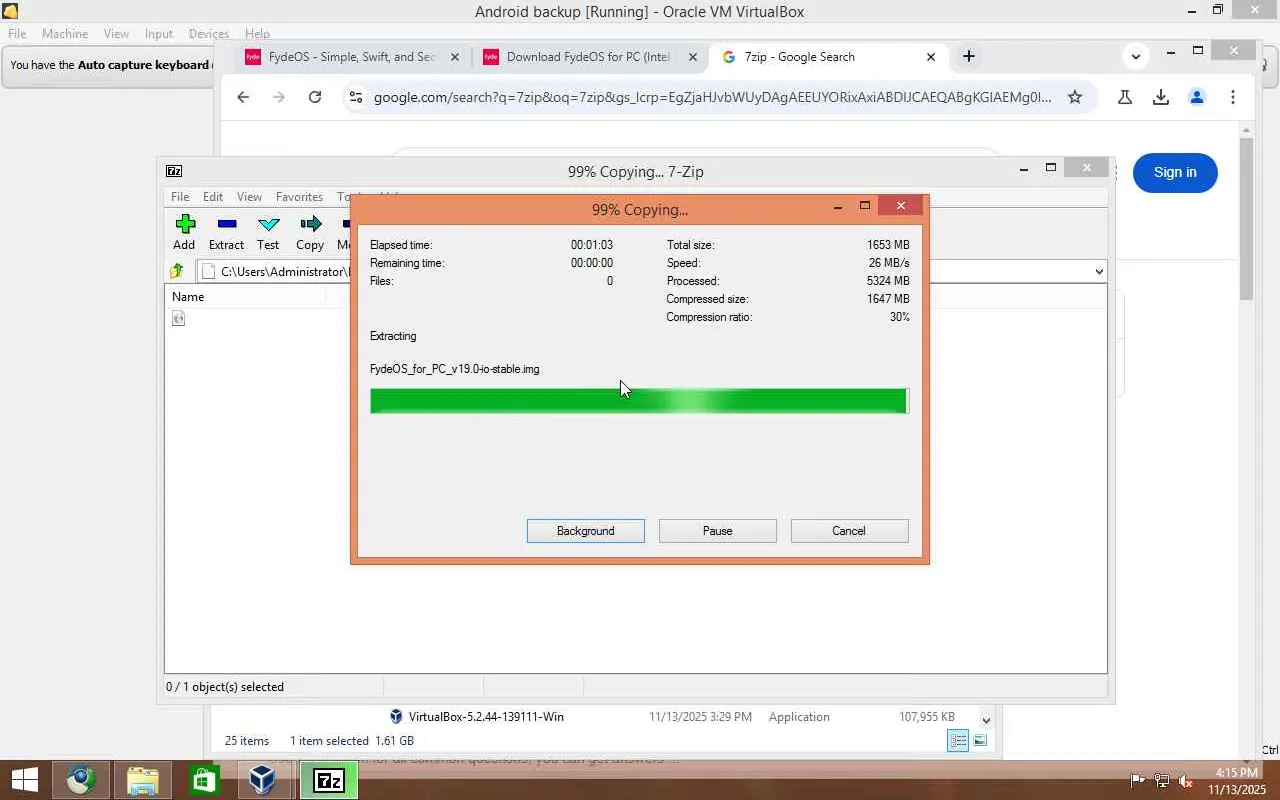Image resolution: width=1280 pixels, height=800 pixels.
Task: Click the Action Center flag icon
Action: point(1137,780)
